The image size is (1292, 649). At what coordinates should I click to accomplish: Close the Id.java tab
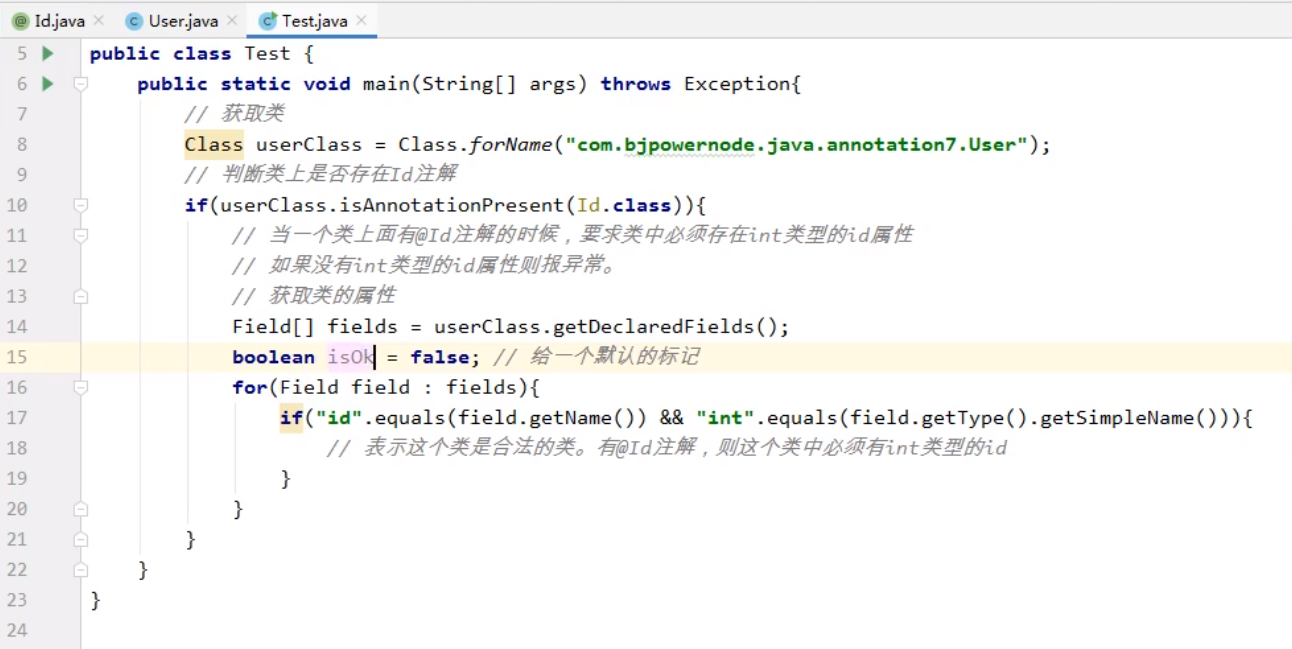[x=98, y=20]
